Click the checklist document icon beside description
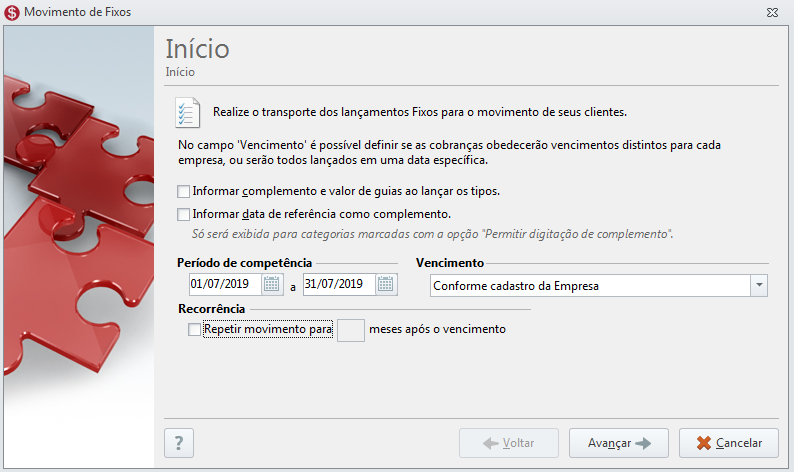The image size is (794, 472). [187, 112]
